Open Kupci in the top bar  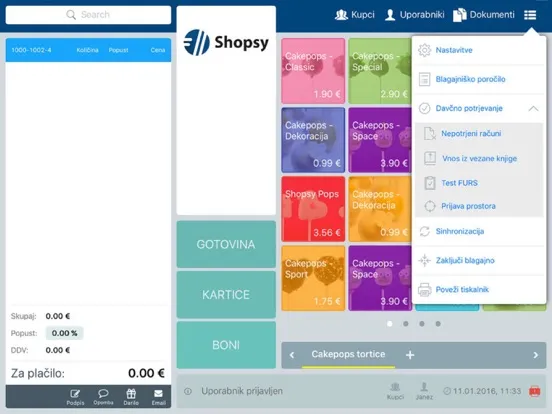coord(355,15)
